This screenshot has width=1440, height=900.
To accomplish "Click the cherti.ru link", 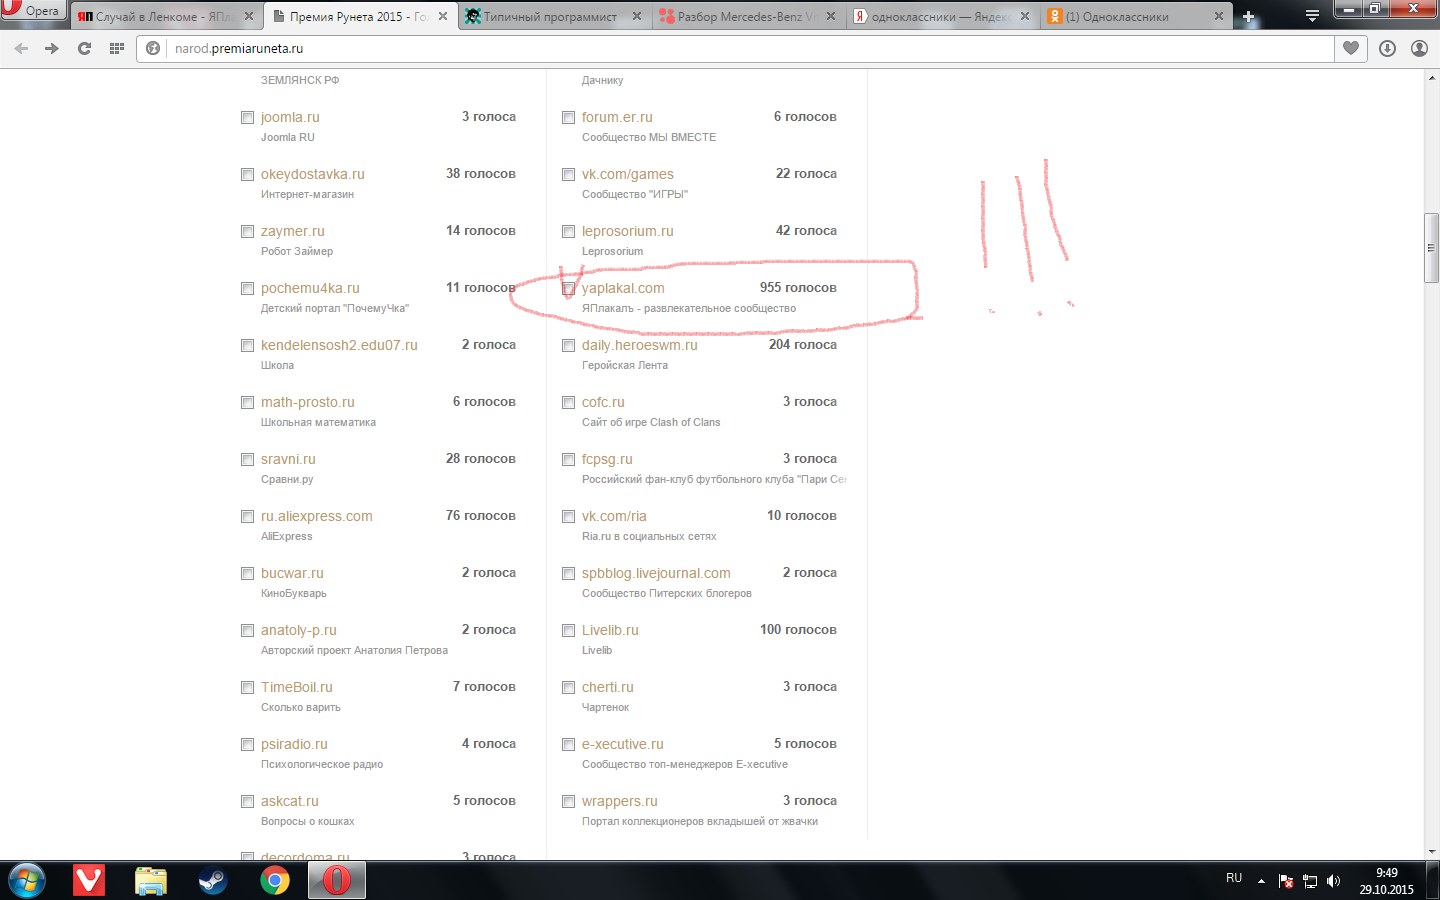I will tap(608, 687).
